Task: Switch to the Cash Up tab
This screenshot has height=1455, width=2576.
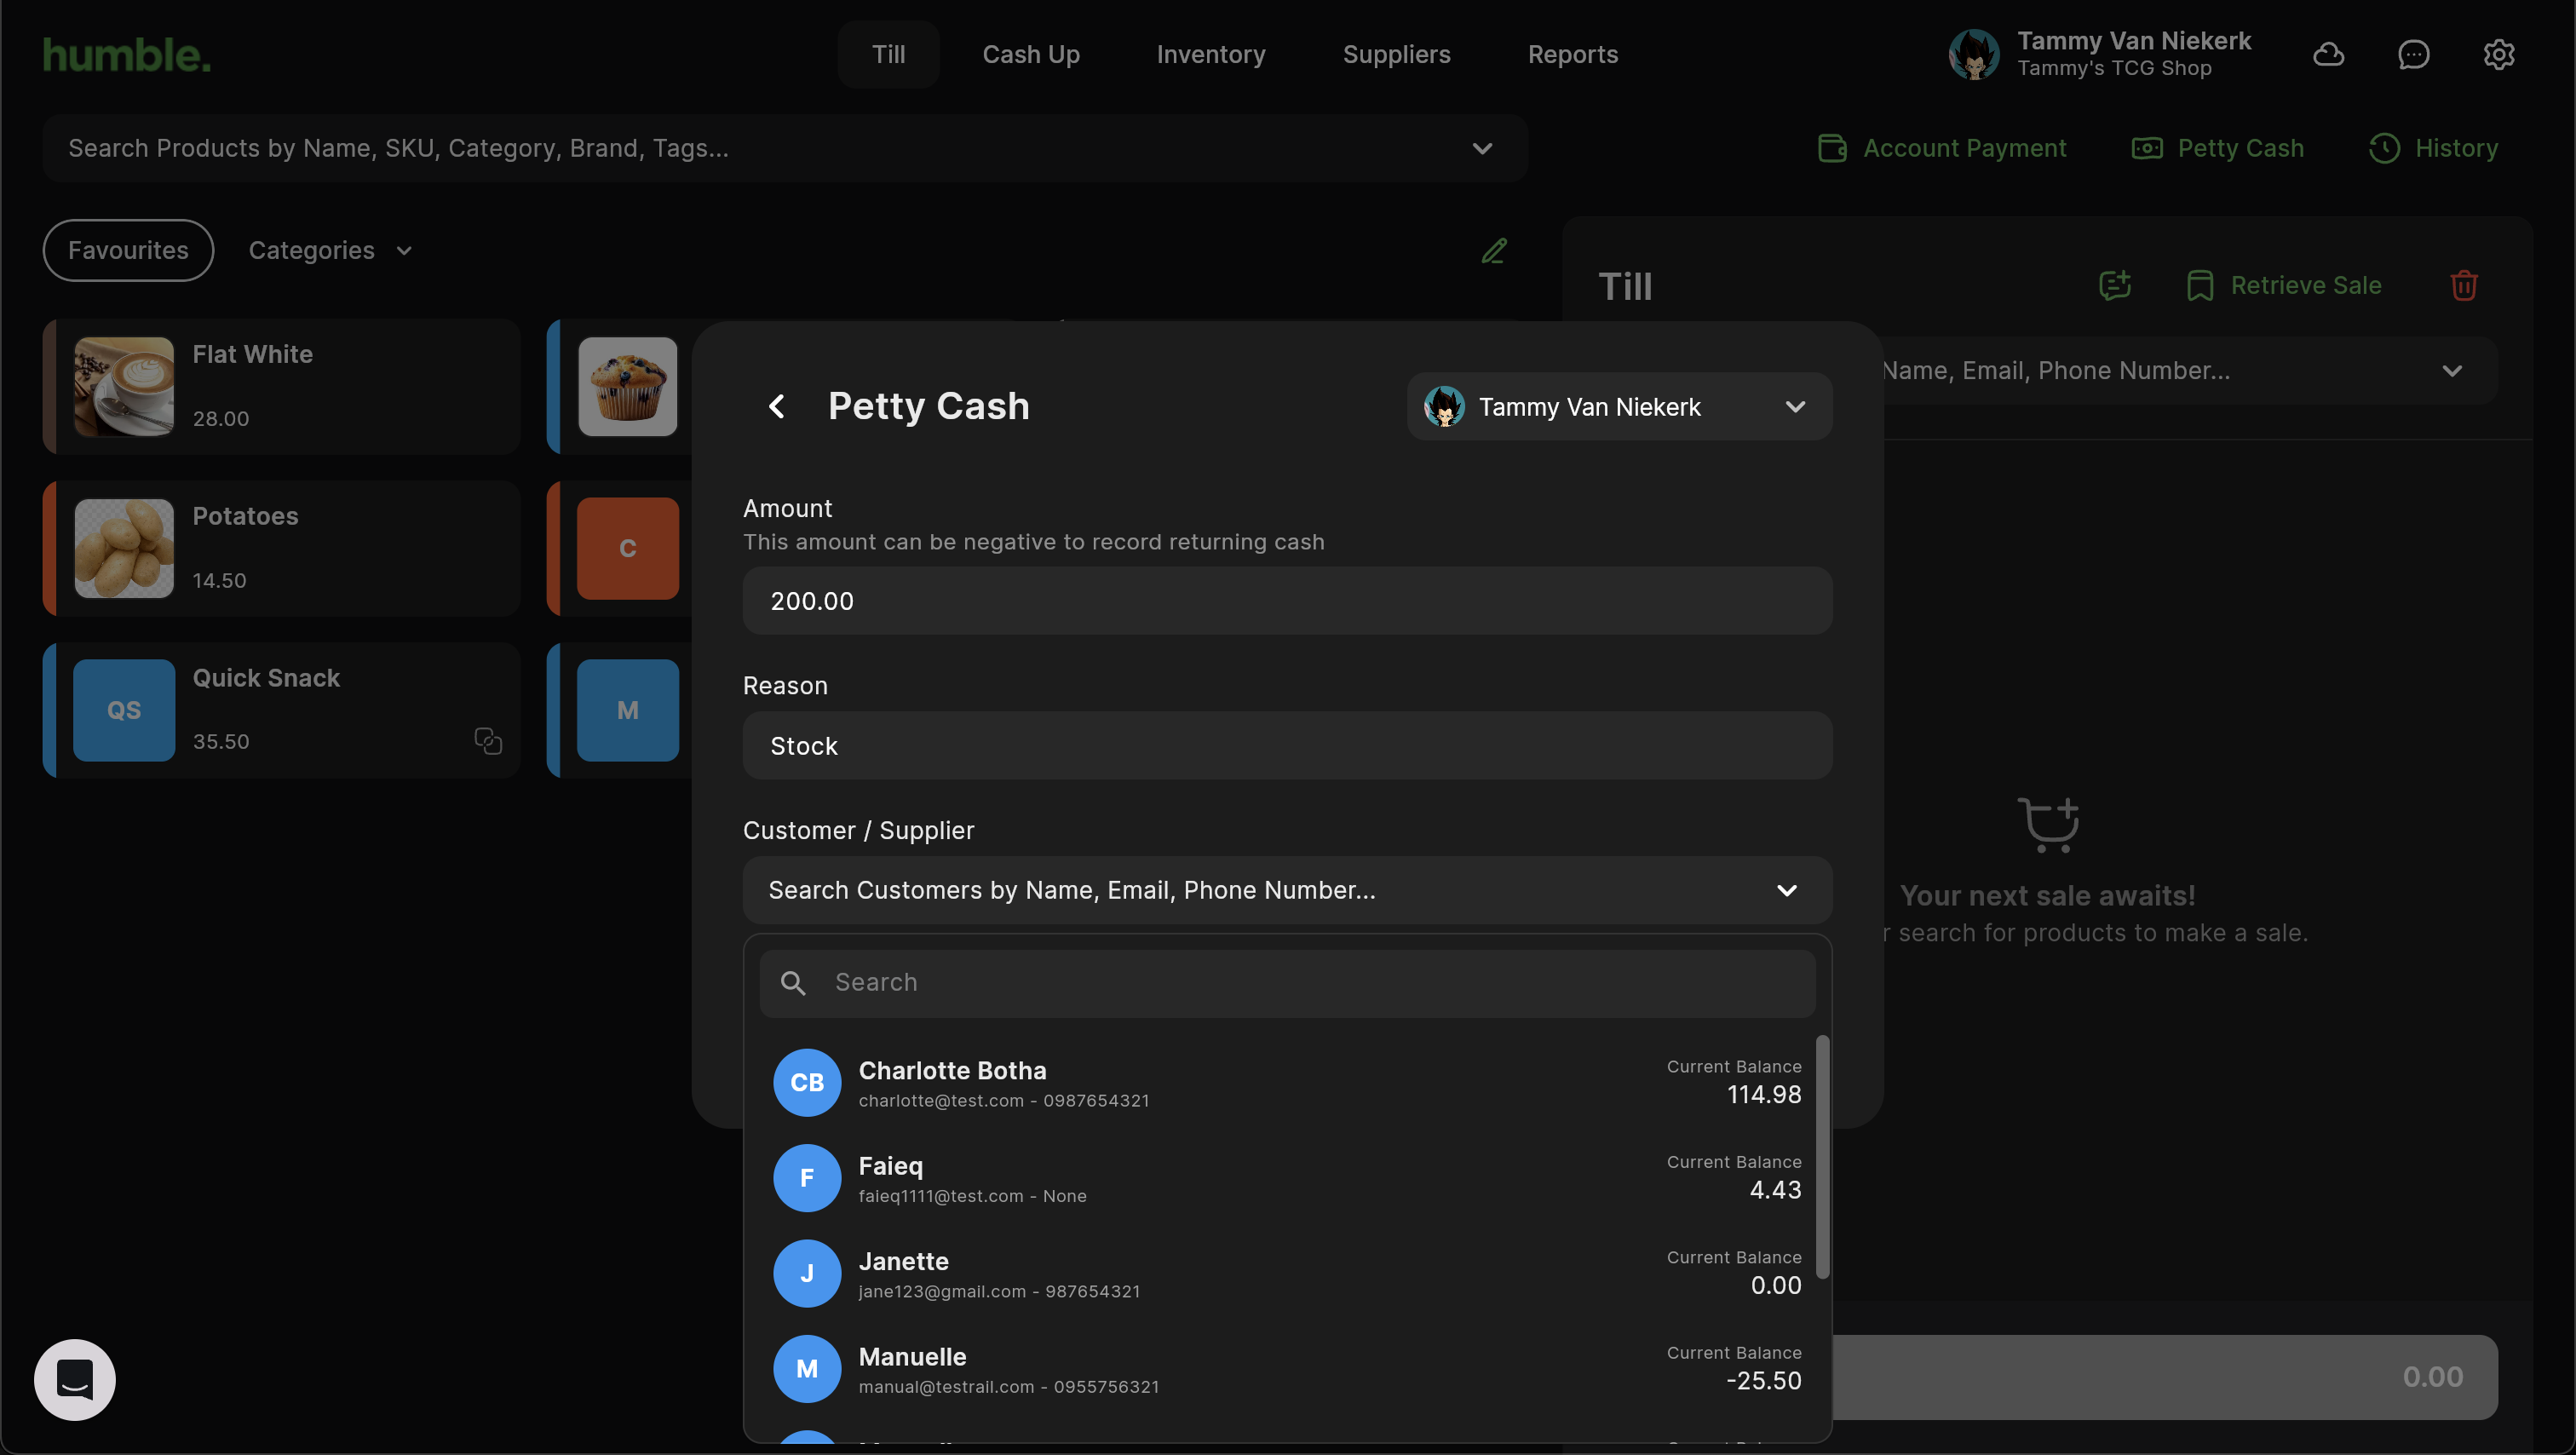Action: coord(1030,54)
